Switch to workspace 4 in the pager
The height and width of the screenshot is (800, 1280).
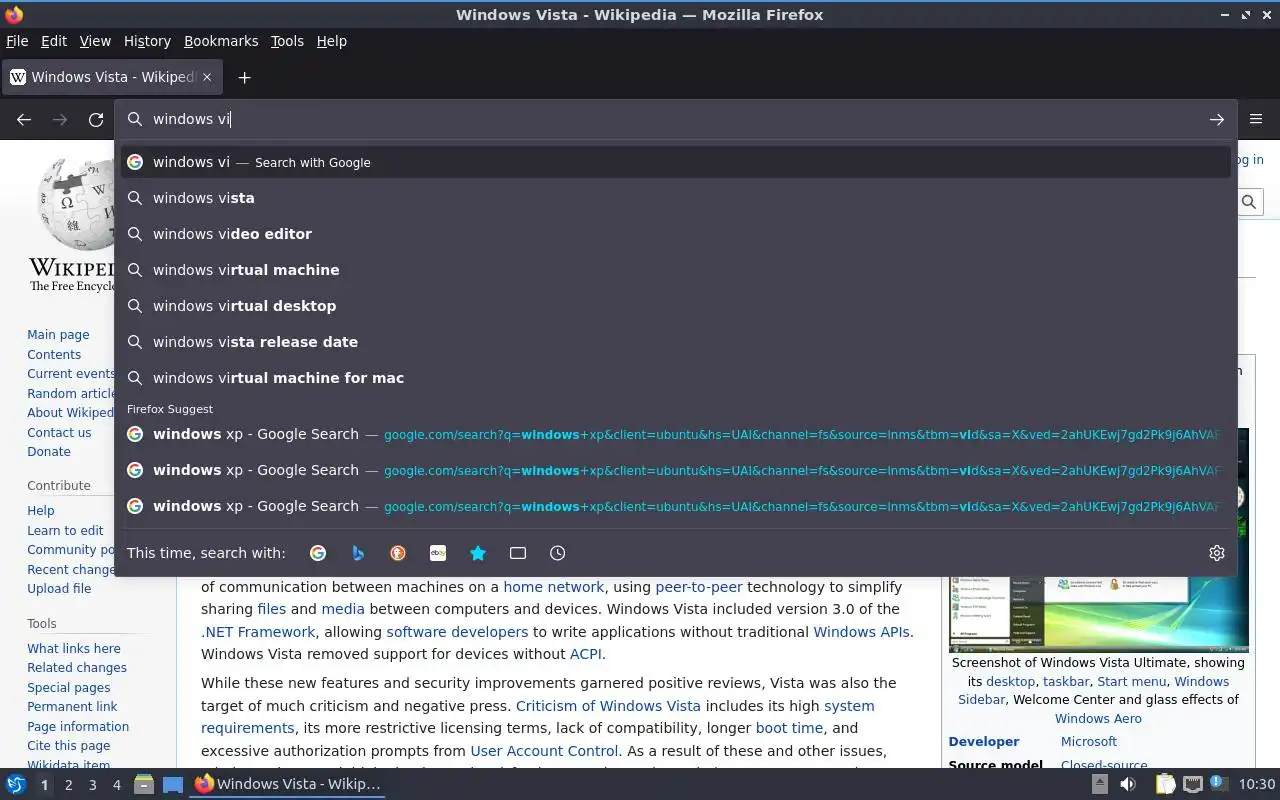click(116, 785)
